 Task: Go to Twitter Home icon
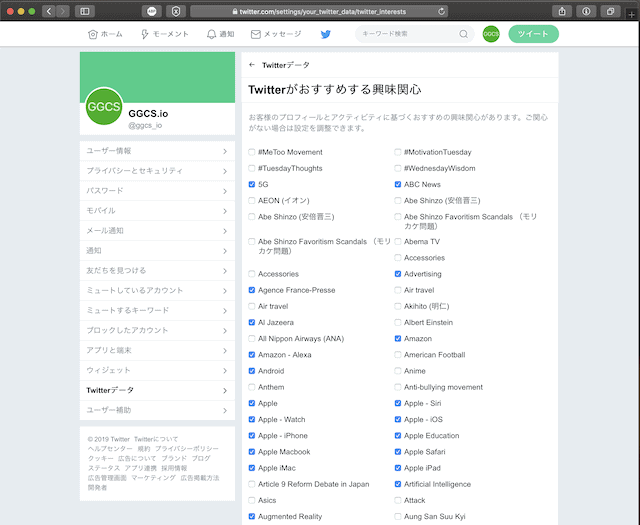(x=93, y=34)
